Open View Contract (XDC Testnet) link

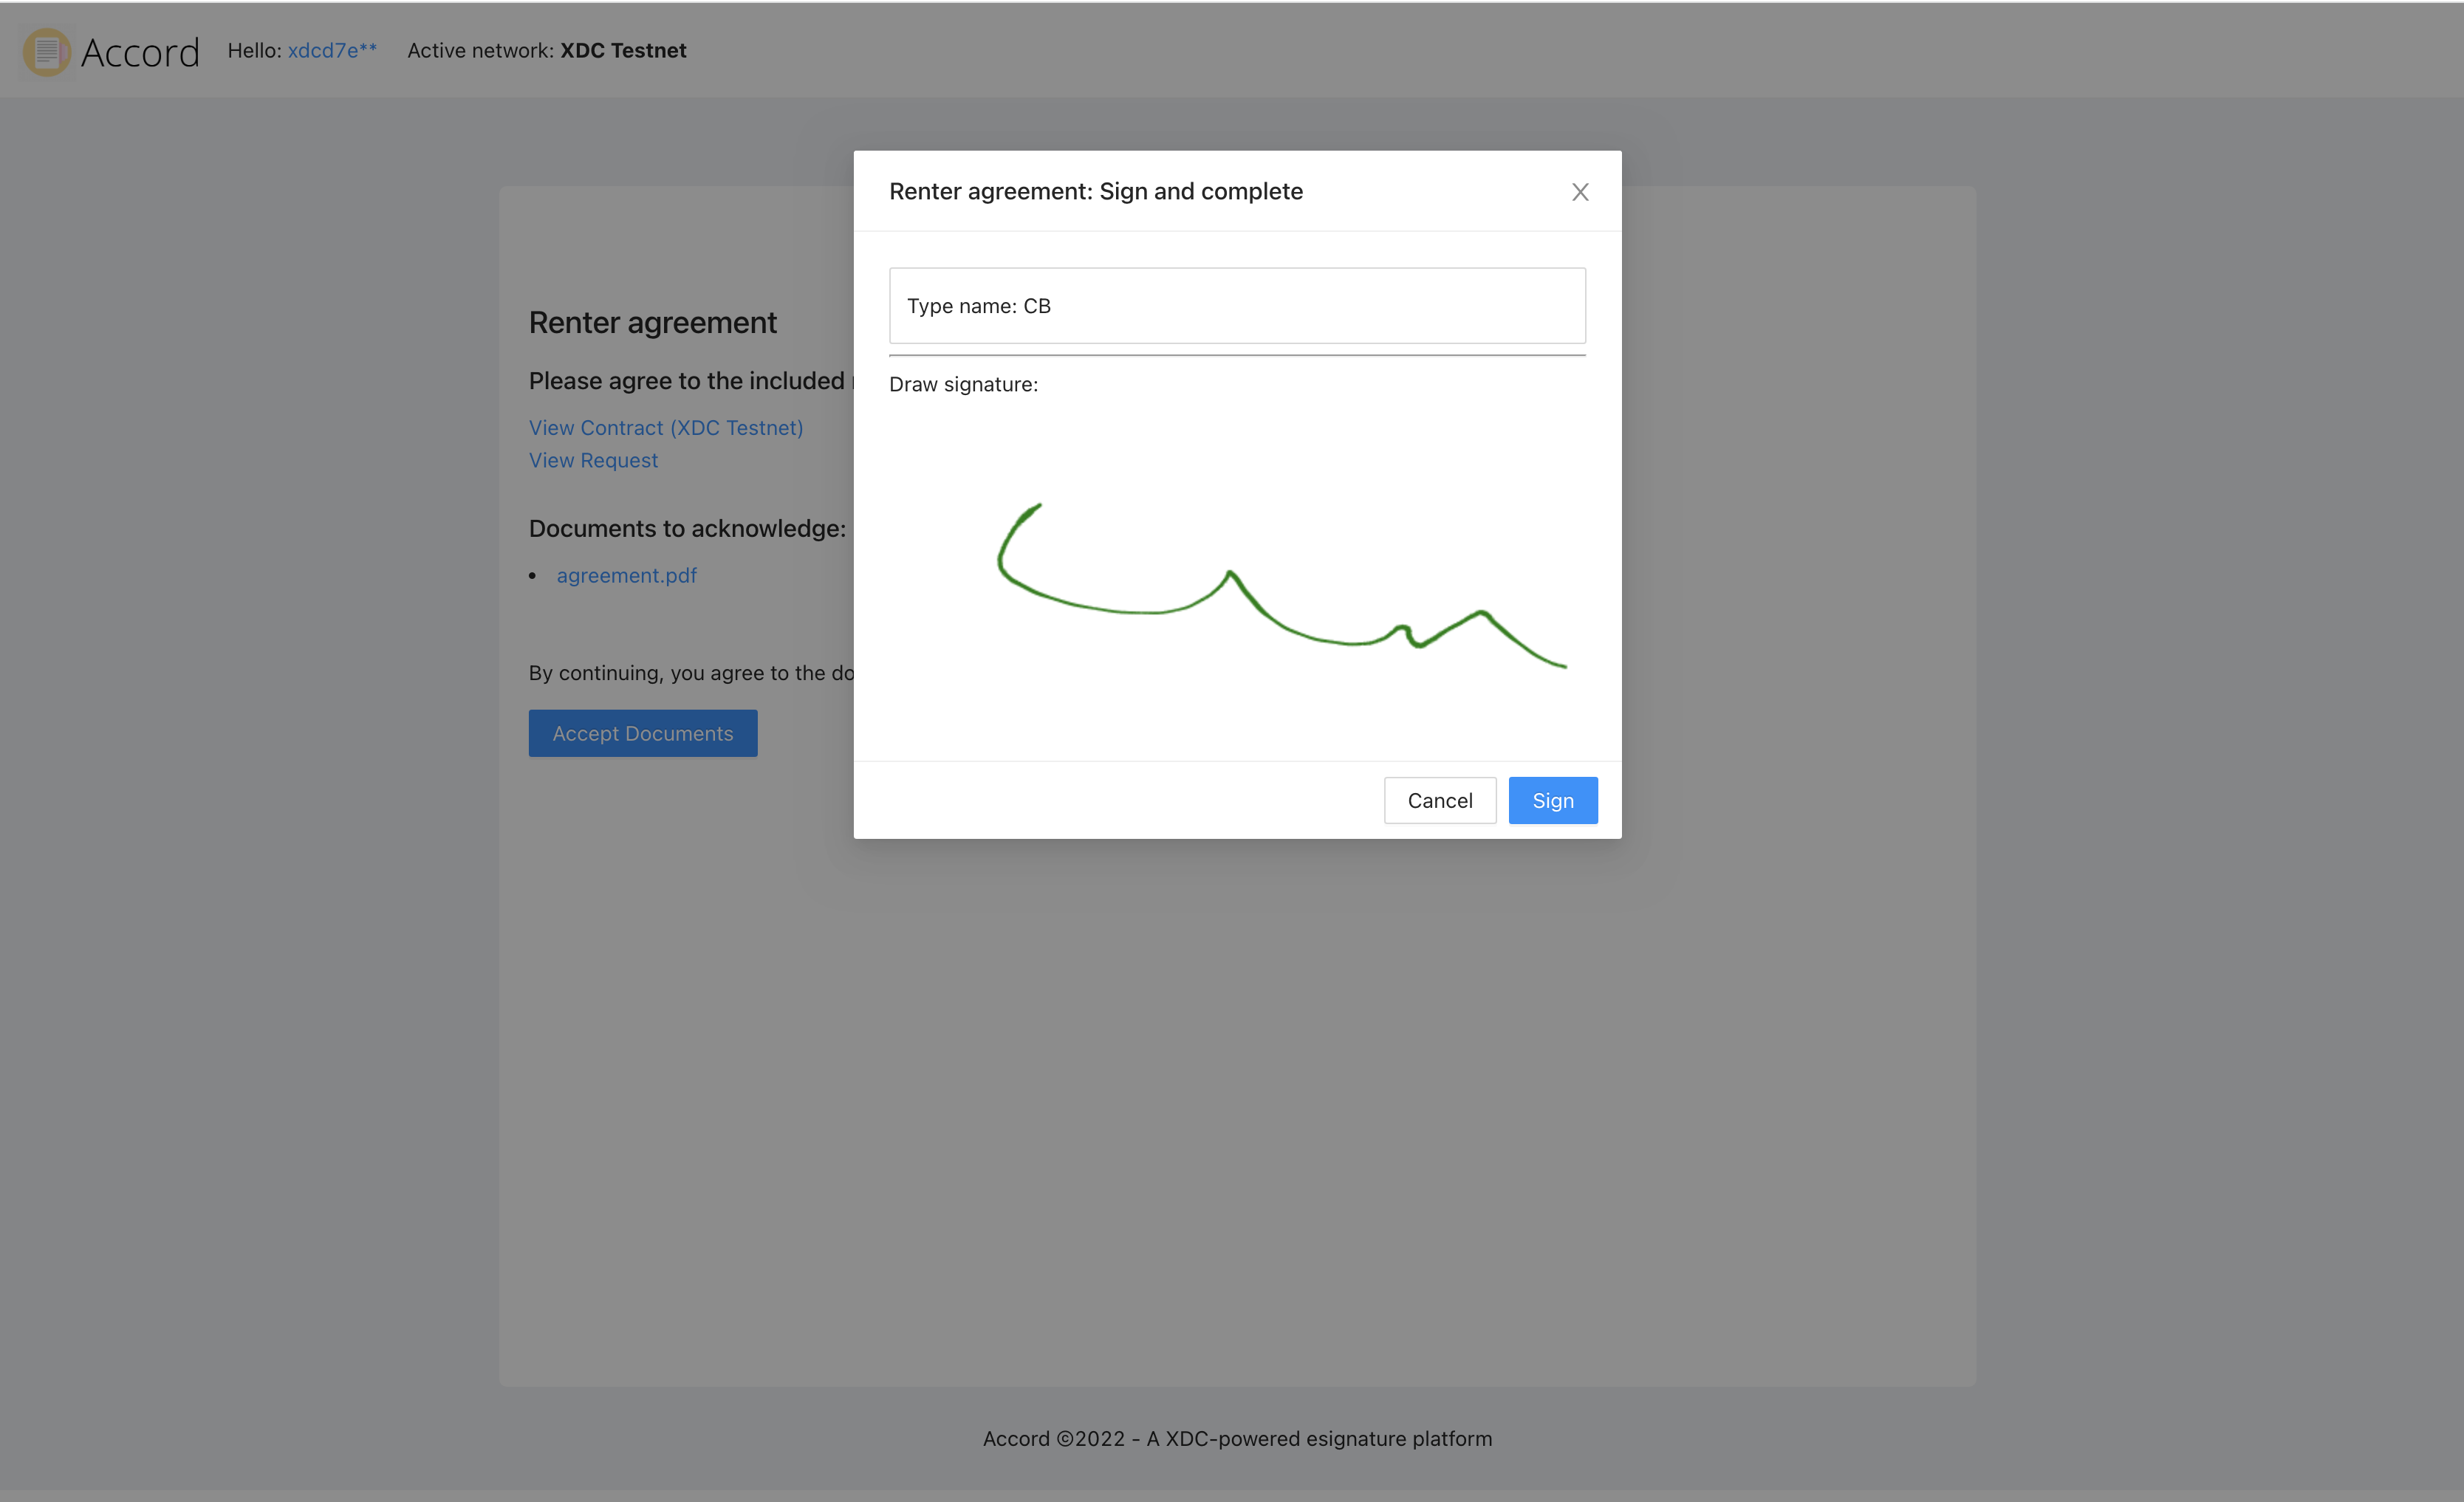tap(666, 428)
